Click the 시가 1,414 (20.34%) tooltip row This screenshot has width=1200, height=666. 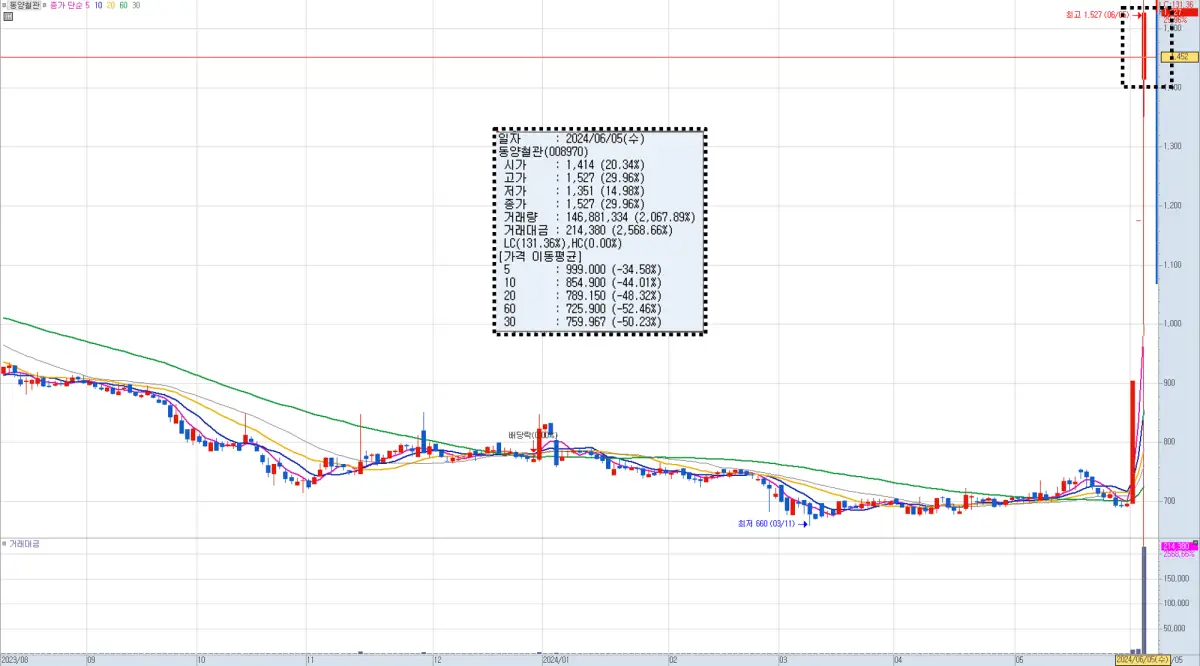[572, 165]
